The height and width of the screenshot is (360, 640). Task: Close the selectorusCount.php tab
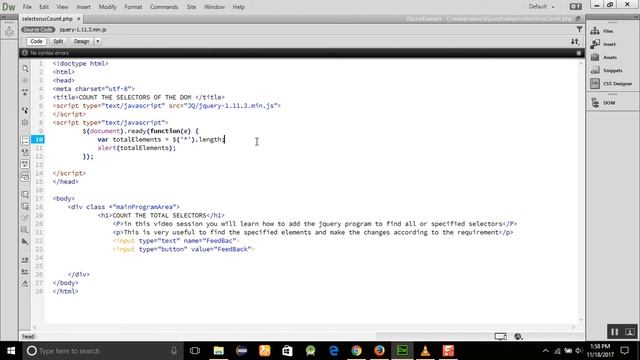[x=79, y=19]
